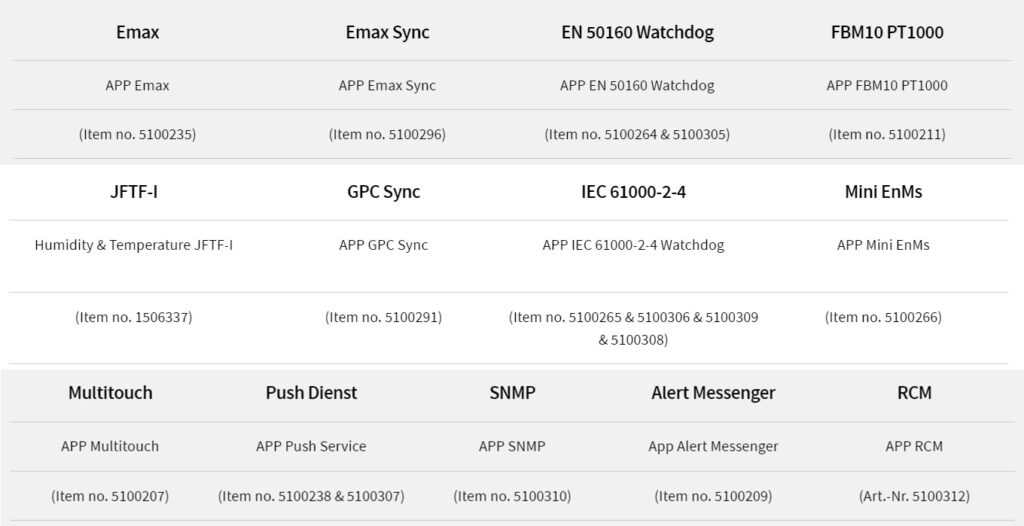1024x526 pixels.
Task: Select the FBM10 PT1000 heading
Action: 887,32
